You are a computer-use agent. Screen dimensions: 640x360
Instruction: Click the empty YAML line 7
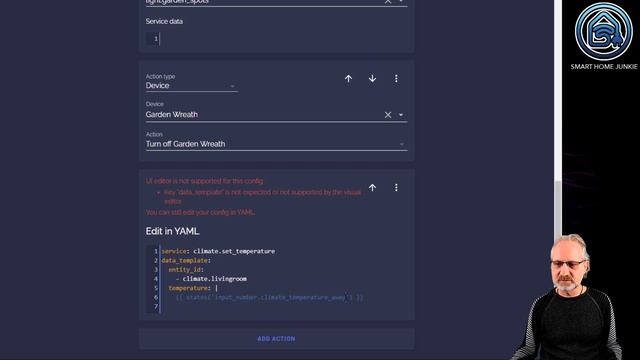pos(282,307)
